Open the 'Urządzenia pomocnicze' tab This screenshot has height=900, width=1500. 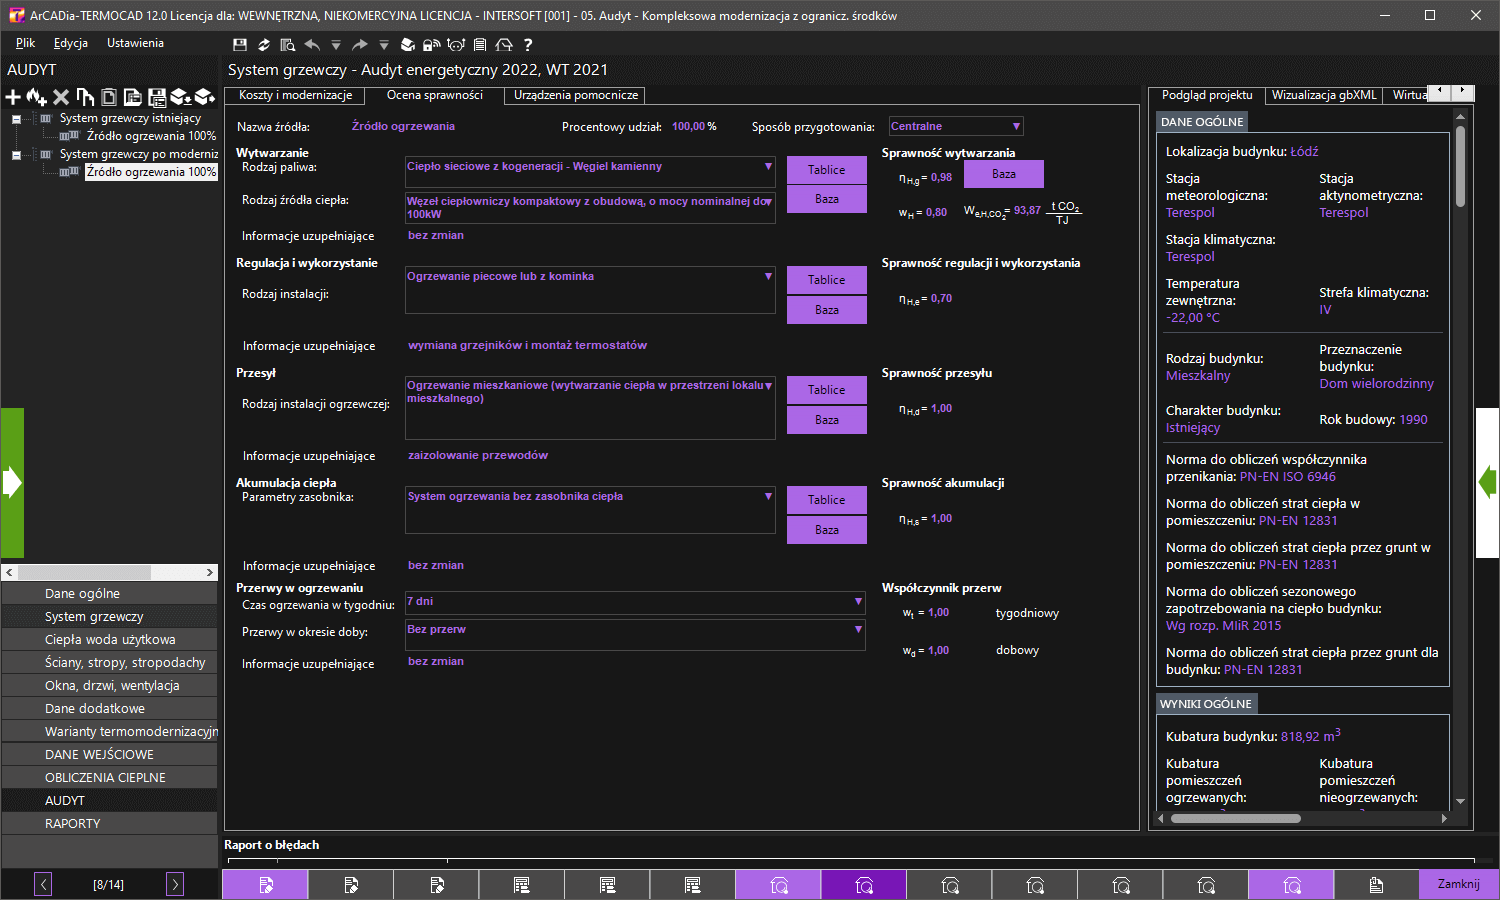pos(575,95)
